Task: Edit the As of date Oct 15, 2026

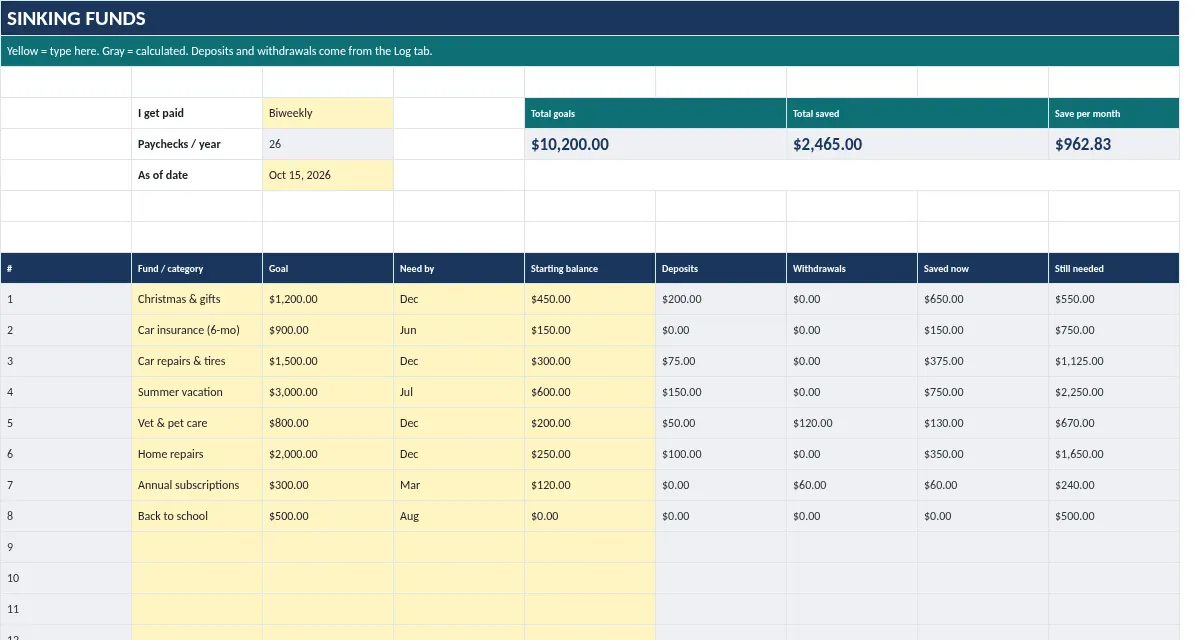Action: pyautogui.click(x=328, y=175)
